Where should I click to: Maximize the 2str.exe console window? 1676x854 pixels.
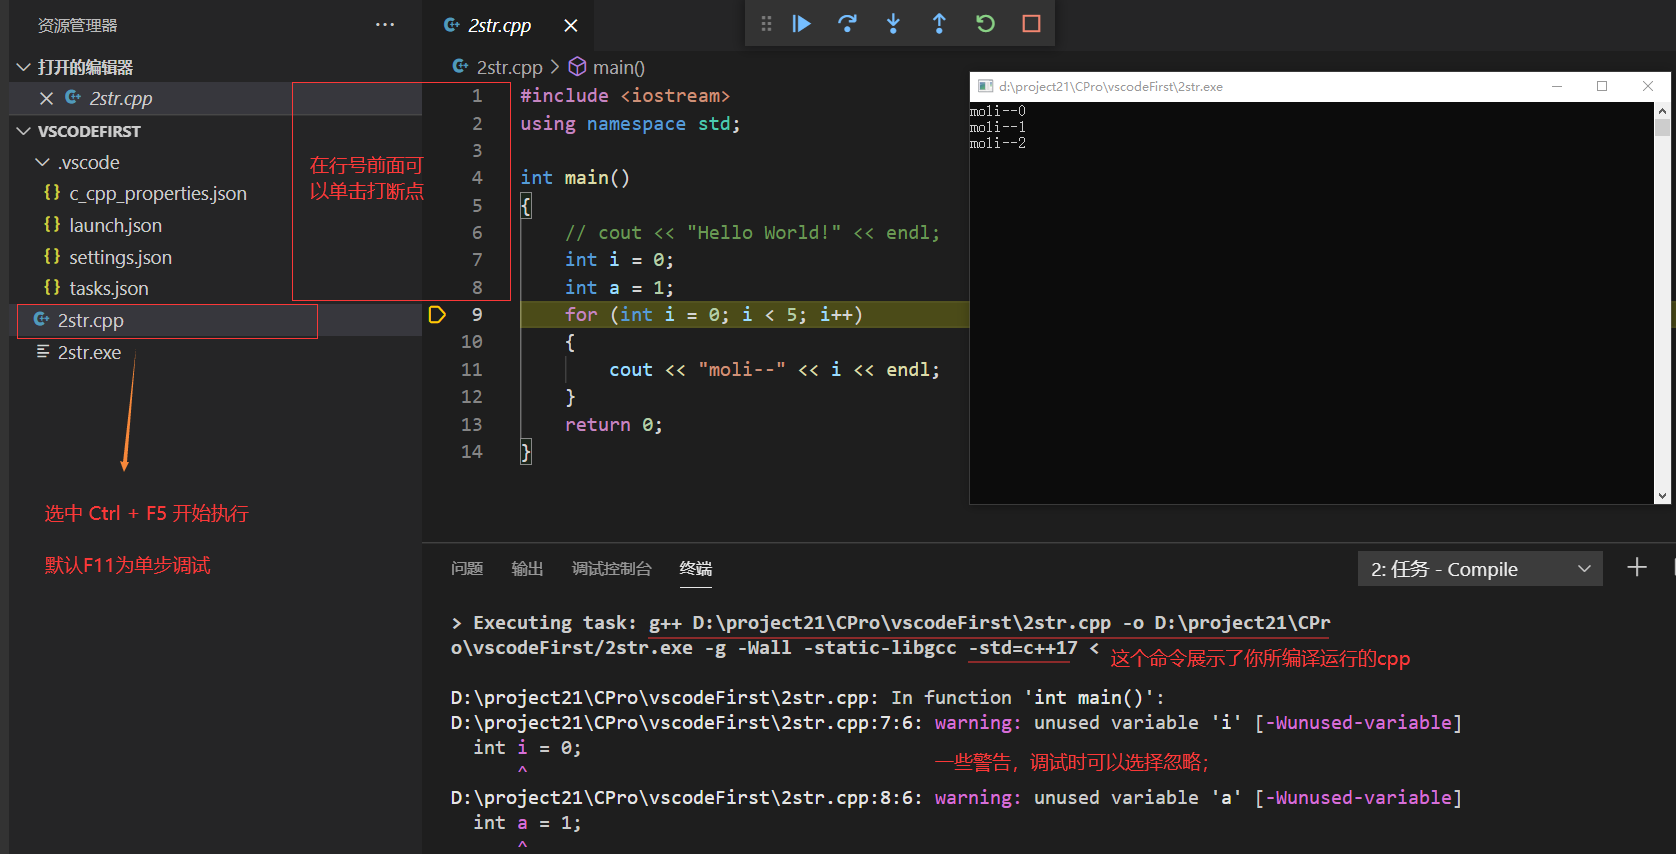(1602, 86)
